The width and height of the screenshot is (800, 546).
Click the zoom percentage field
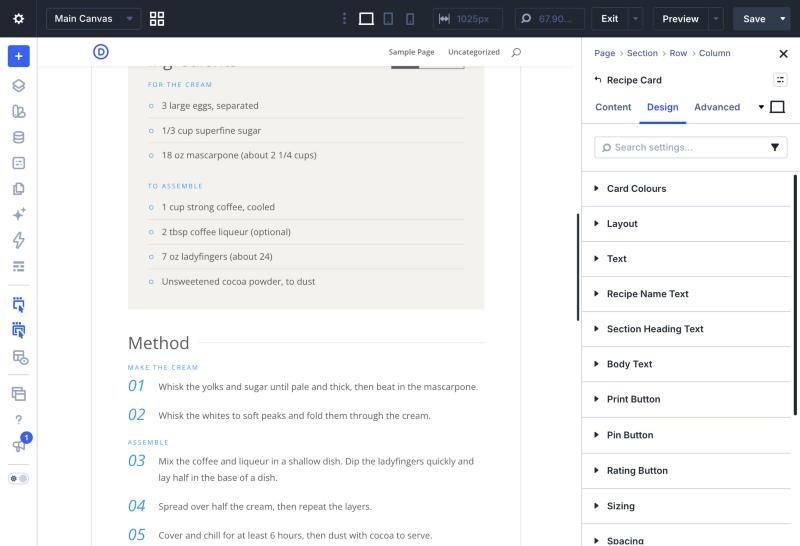550,19
